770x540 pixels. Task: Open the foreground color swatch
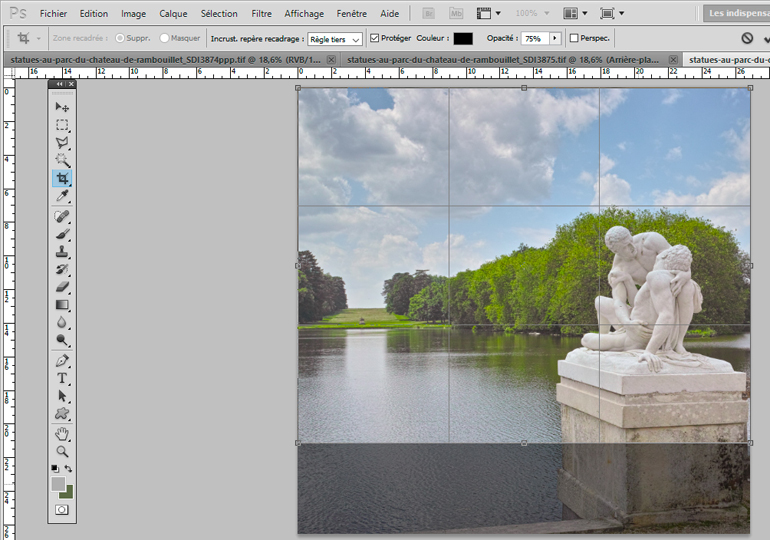pos(58,484)
